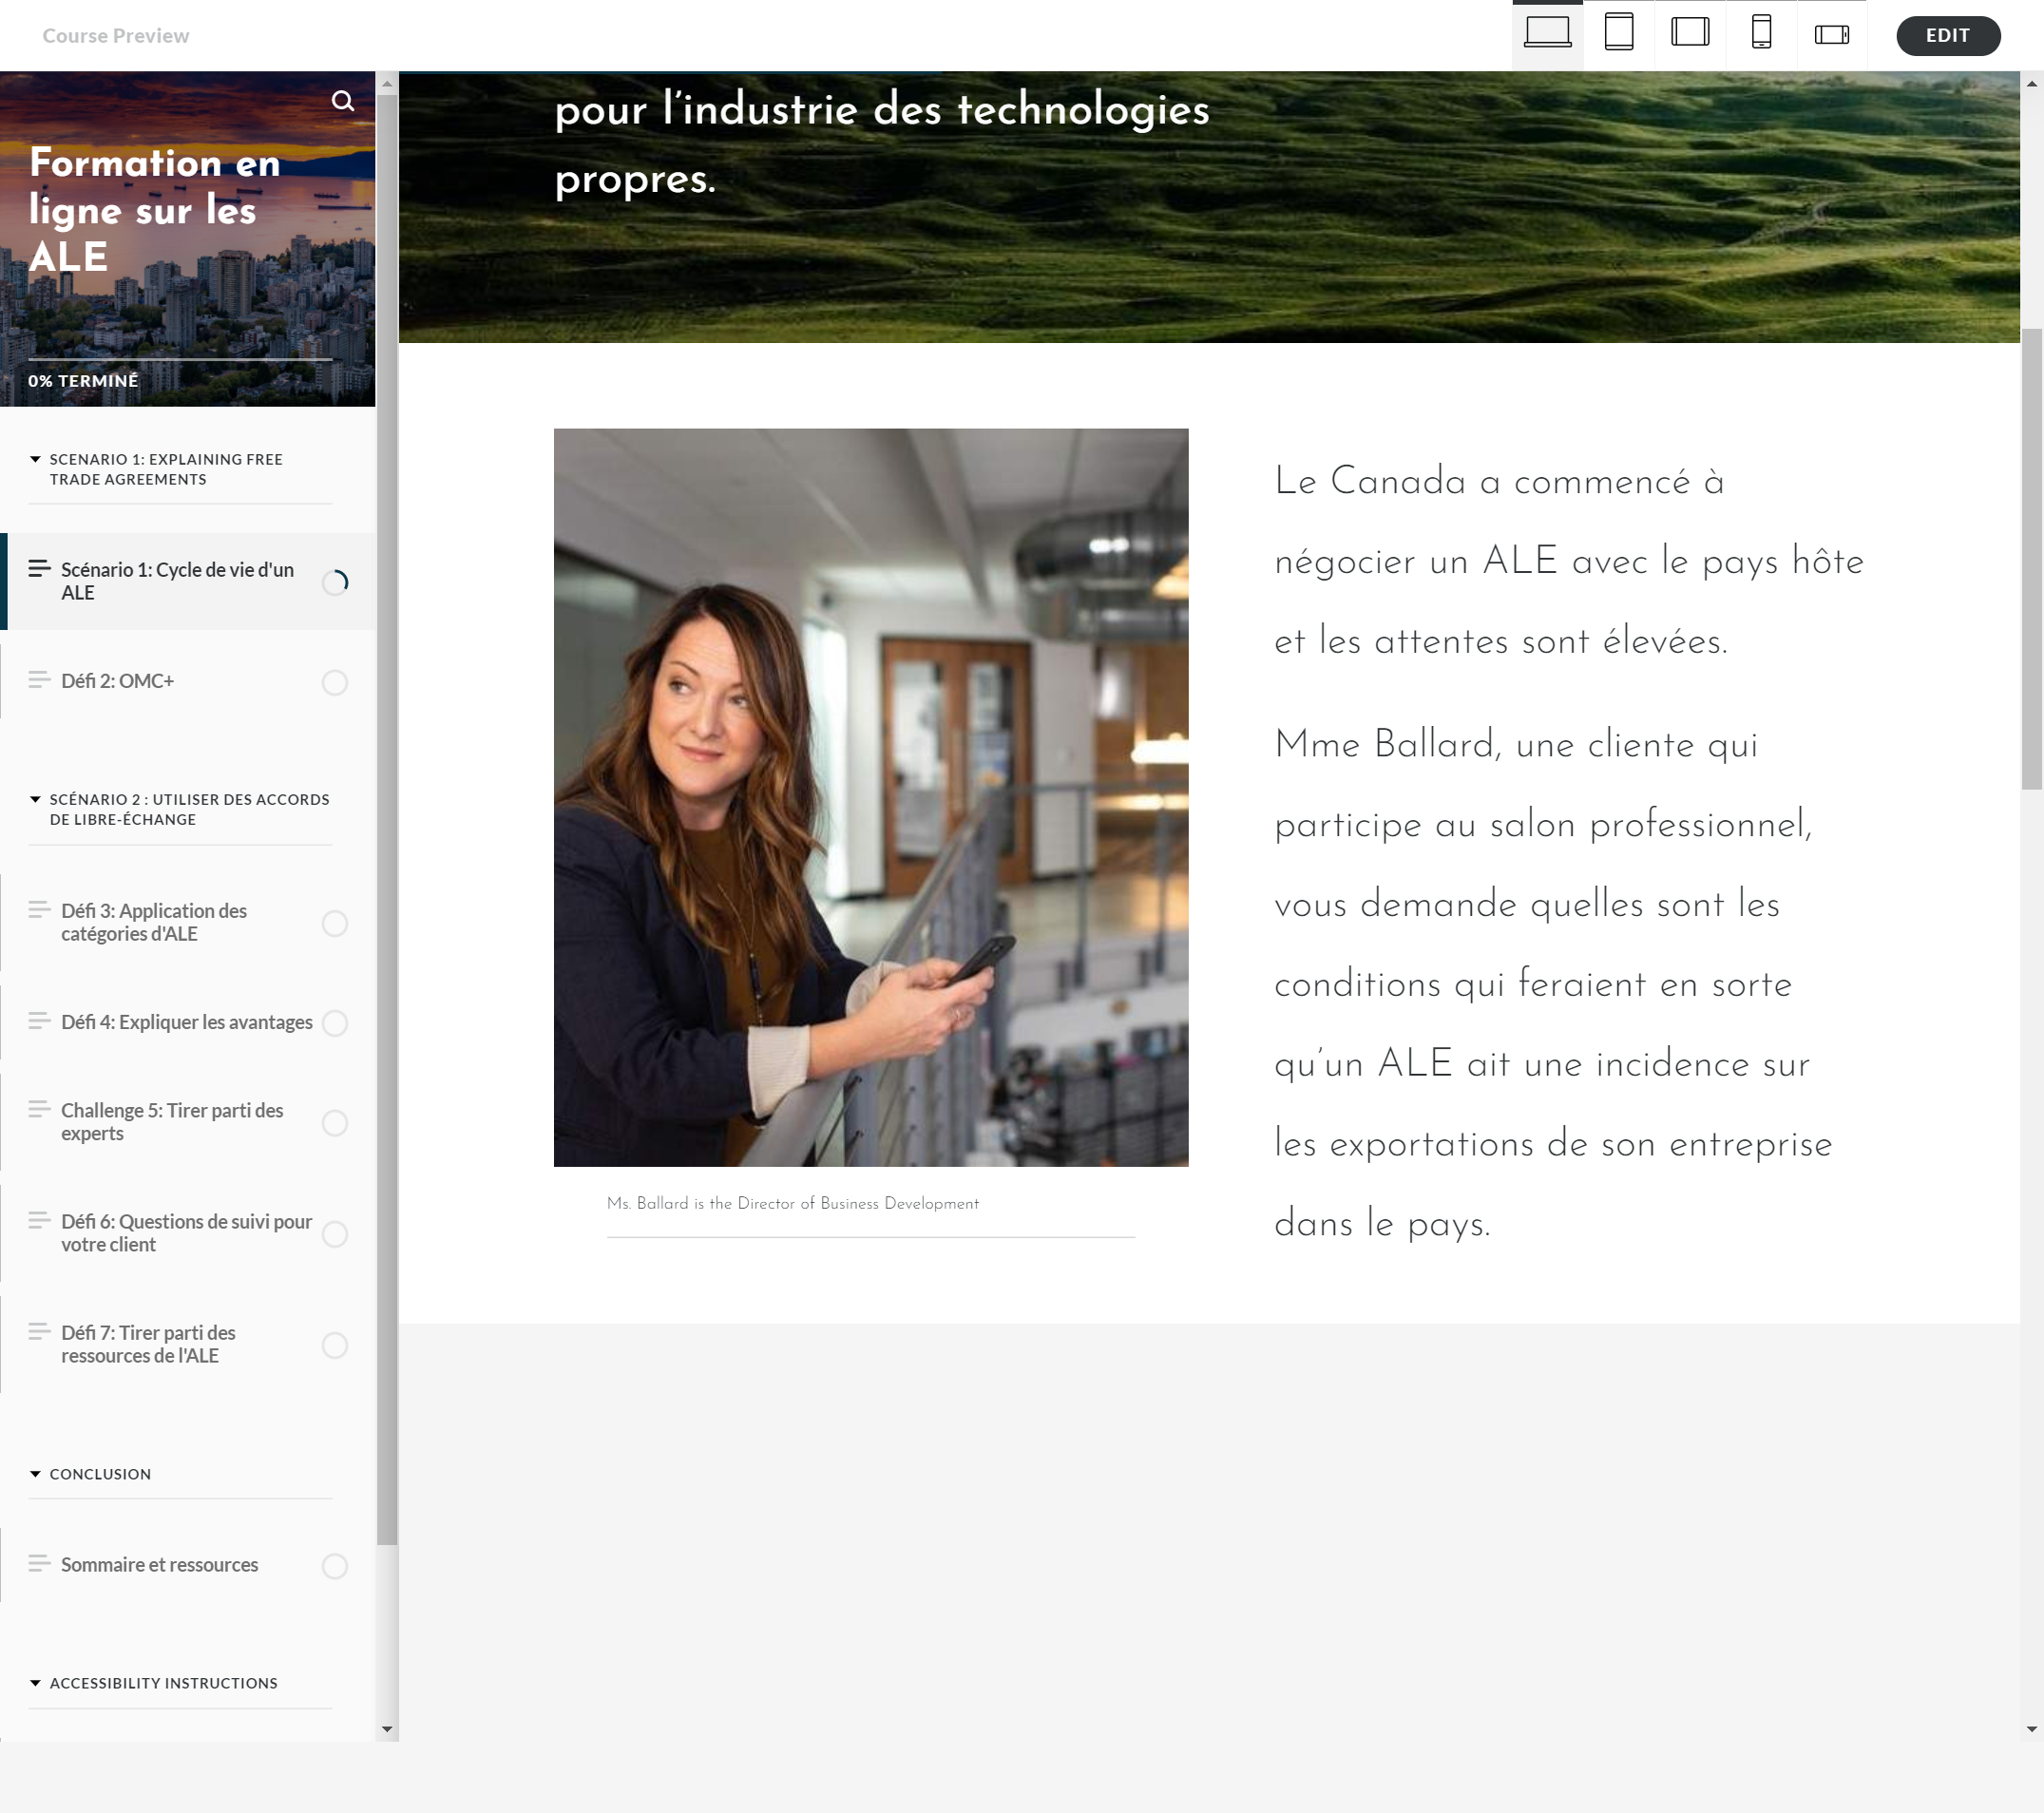Collapse the Conclusion section

tap(36, 1474)
